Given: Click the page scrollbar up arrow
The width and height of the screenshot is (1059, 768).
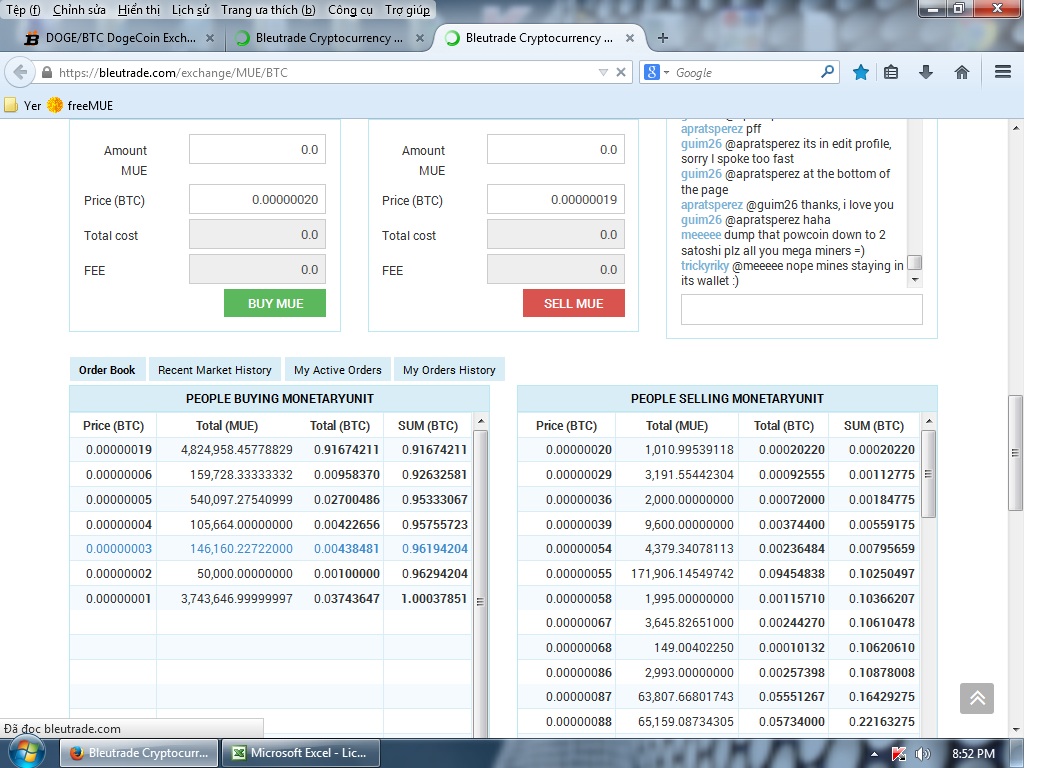Looking at the screenshot, I should (x=1016, y=128).
